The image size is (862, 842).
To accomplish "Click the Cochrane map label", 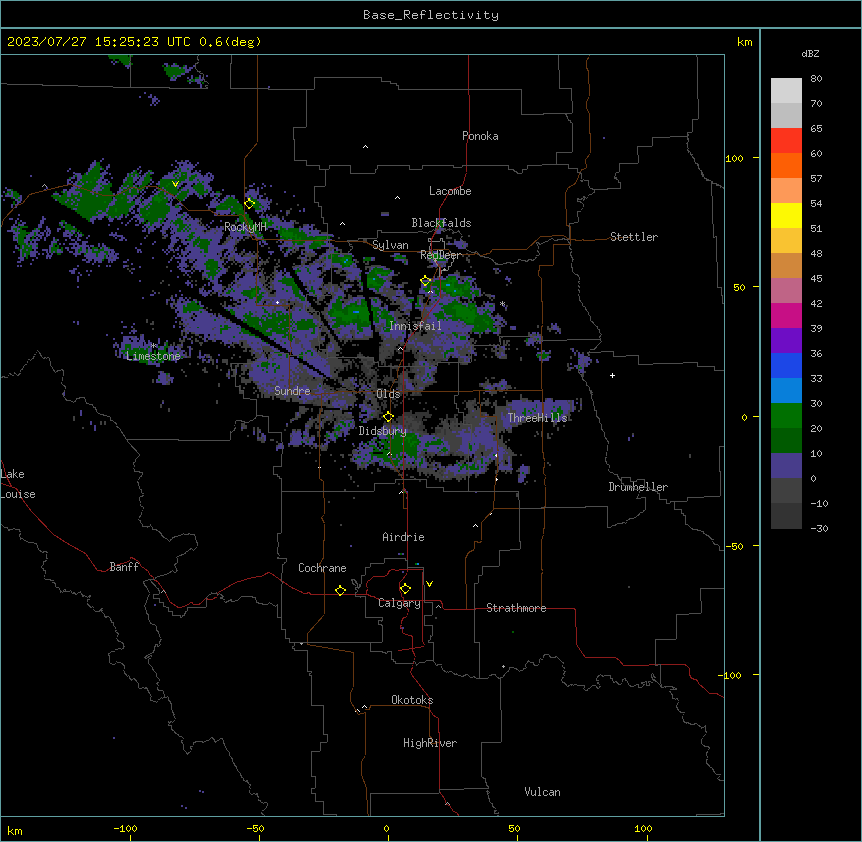I will [x=322, y=568].
